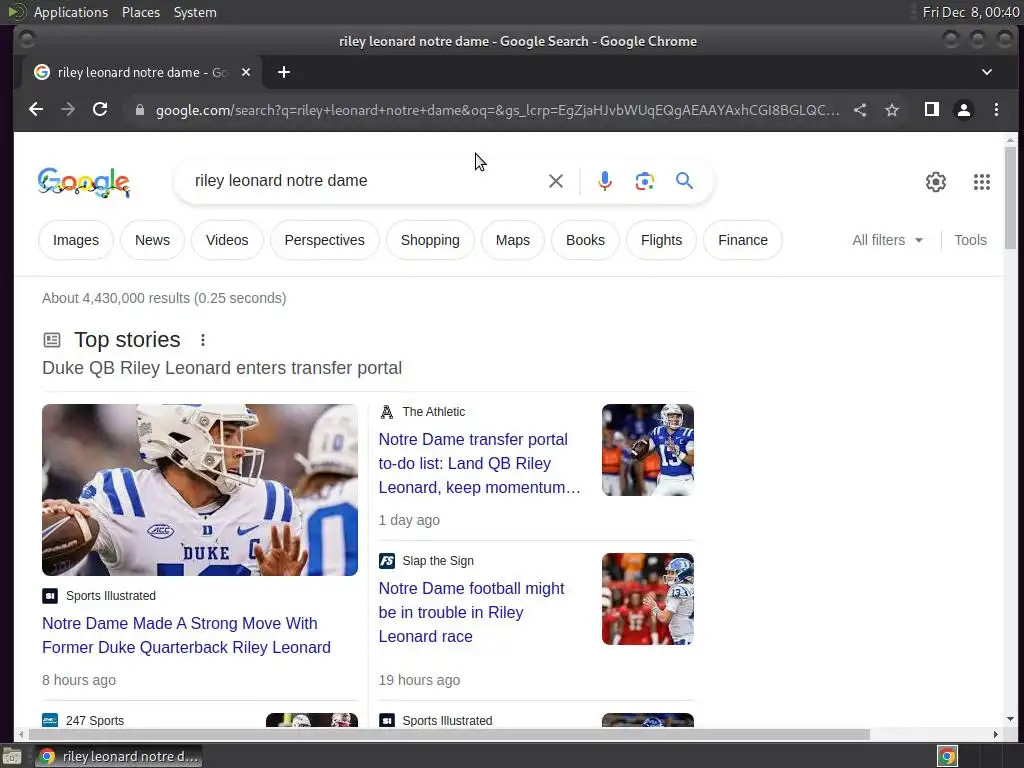The width and height of the screenshot is (1024, 768).
Task: Select the Finance filter
Action: click(743, 240)
